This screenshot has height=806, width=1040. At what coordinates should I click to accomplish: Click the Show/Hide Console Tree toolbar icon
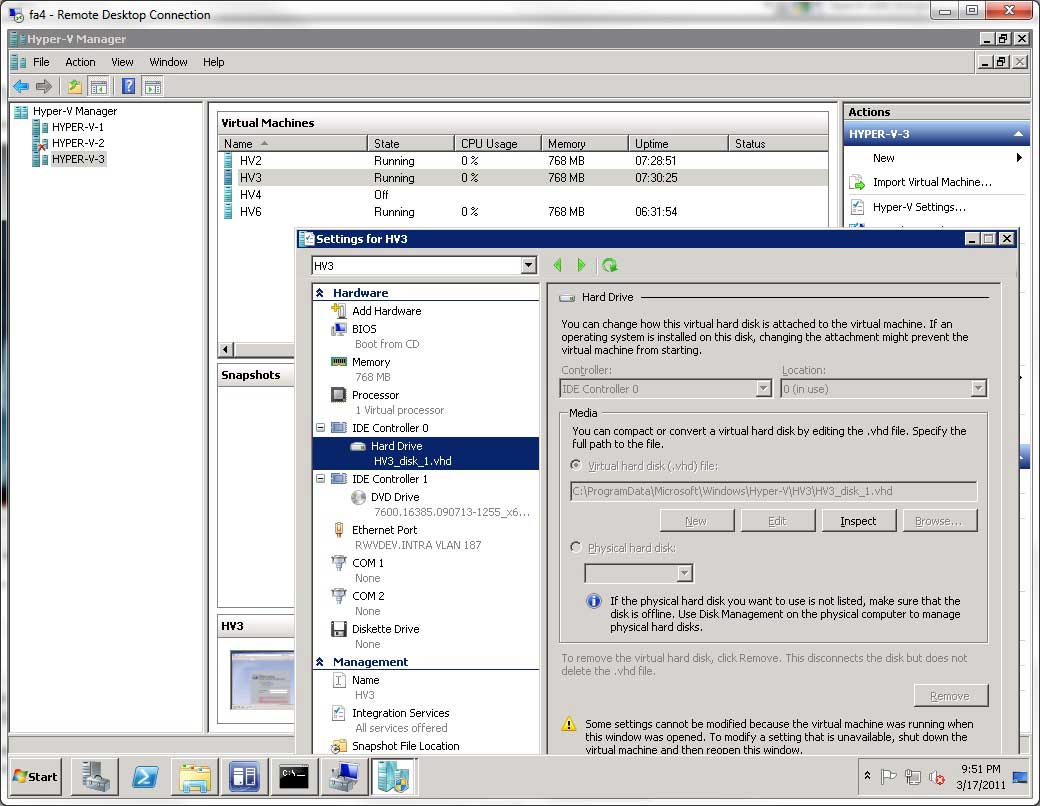98,86
